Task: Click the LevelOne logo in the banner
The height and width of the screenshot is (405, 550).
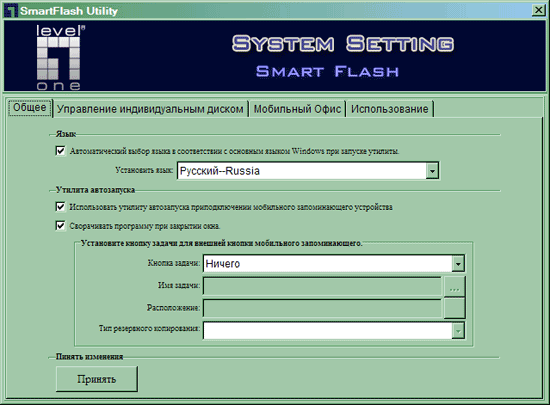Action: (59, 58)
